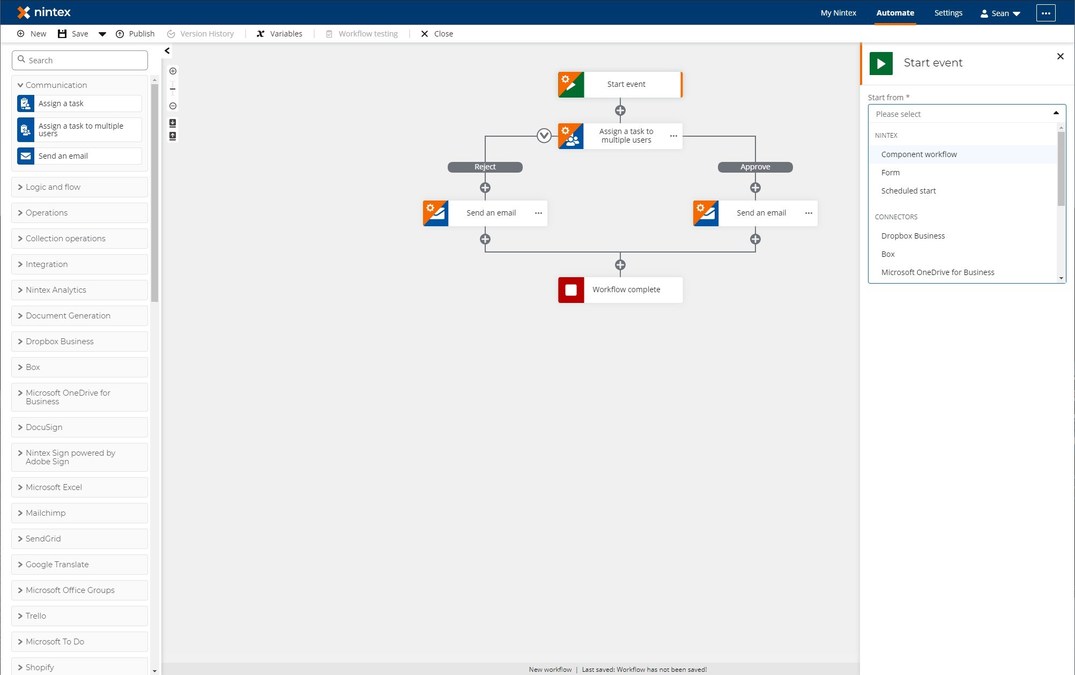
Task: Click zoom out icon on canvas toolbar
Action: pos(173,106)
